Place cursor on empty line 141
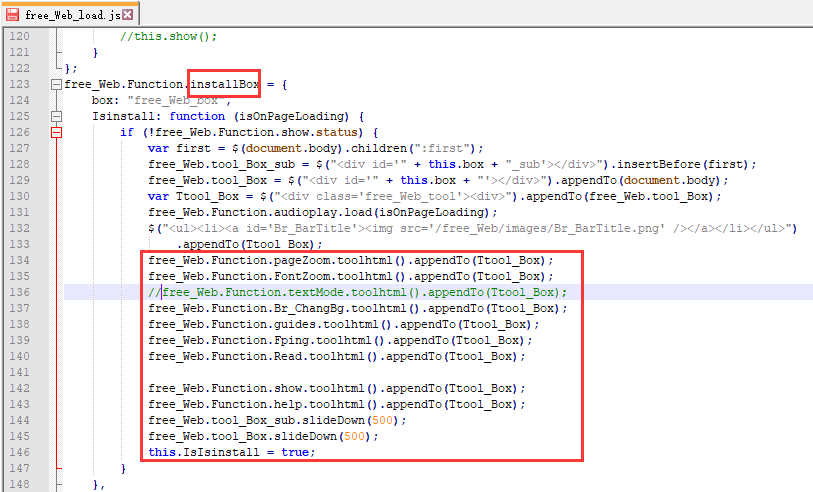813x492 pixels. coord(300,372)
